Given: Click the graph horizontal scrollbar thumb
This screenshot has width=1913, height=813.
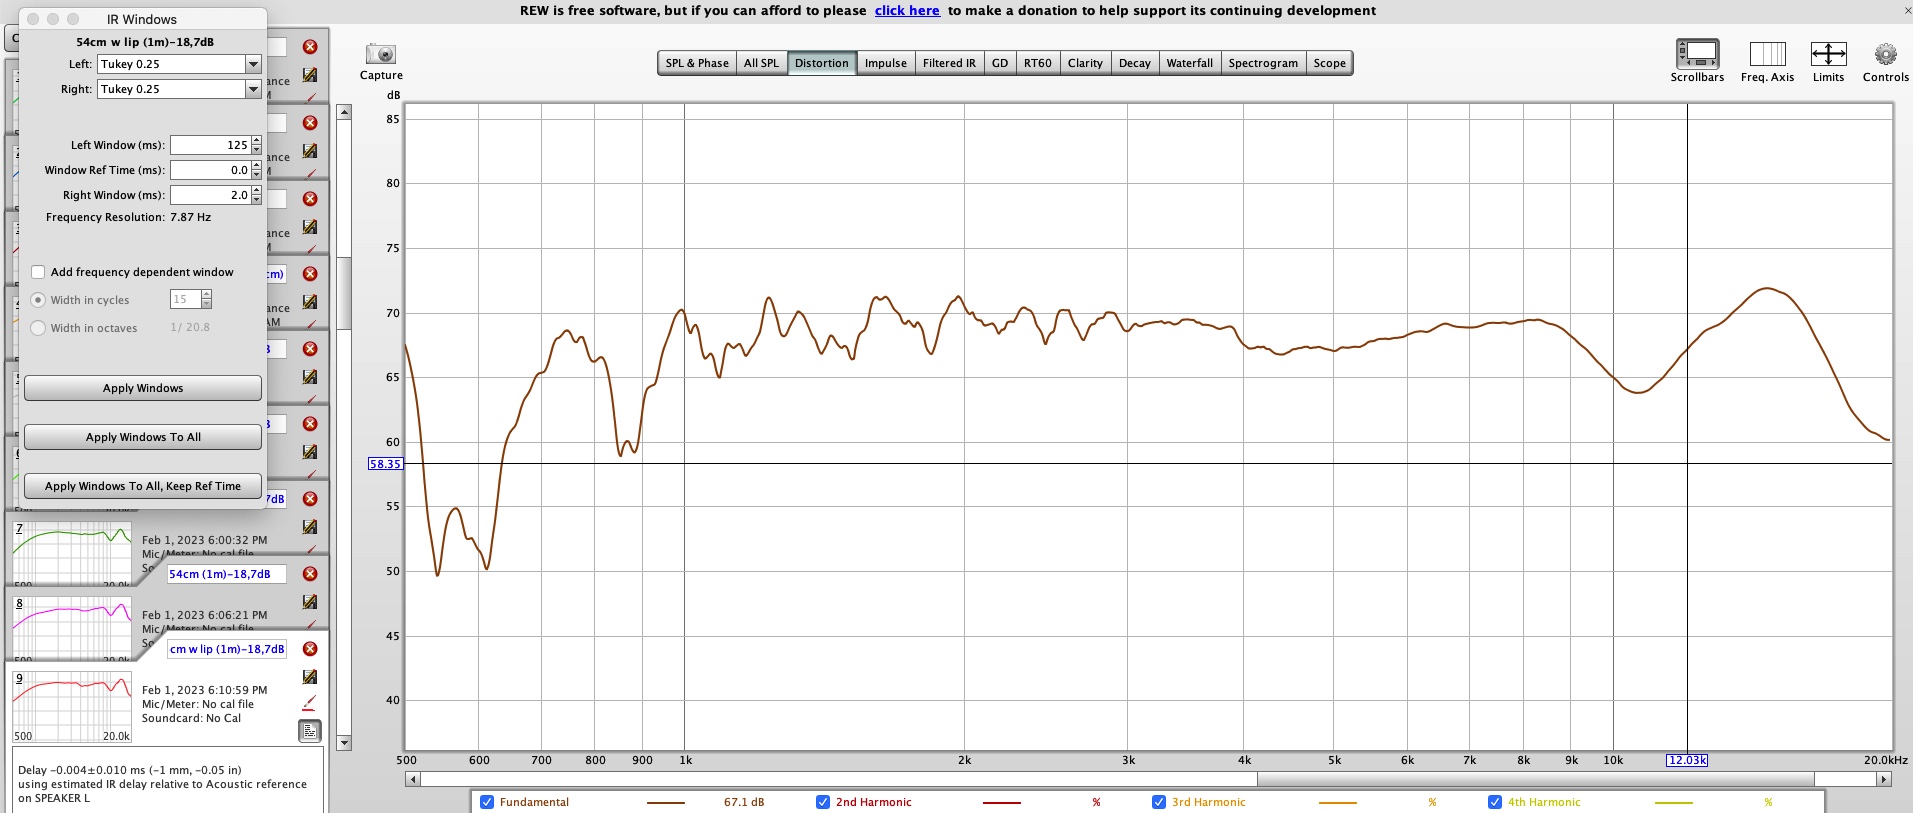Looking at the screenshot, I should tap(1535, 779).
